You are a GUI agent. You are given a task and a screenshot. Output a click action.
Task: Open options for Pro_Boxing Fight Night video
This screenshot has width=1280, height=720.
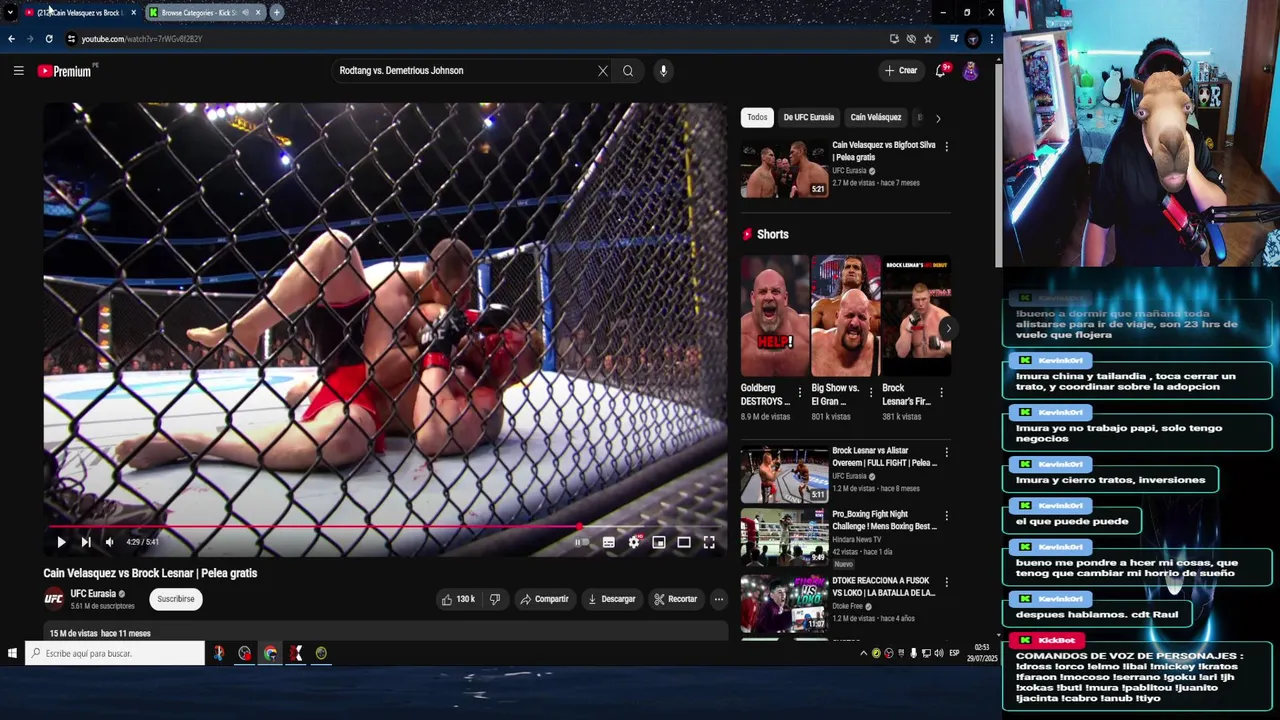[x=946, y=516]
